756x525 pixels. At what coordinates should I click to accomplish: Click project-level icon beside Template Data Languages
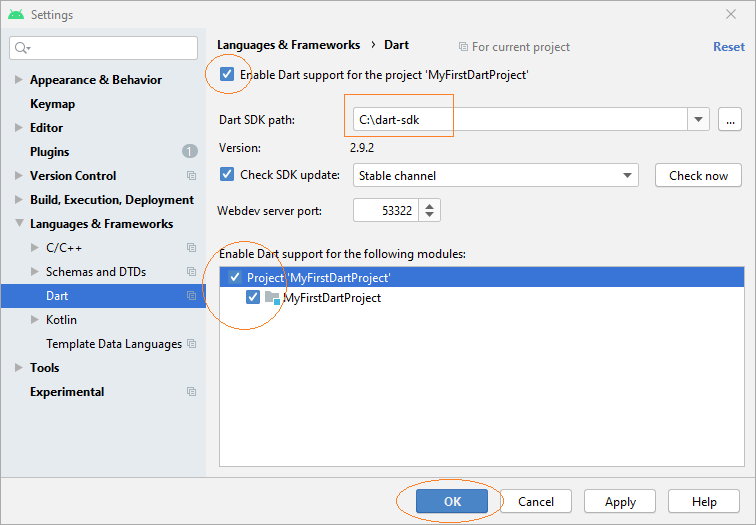point(191,344)
